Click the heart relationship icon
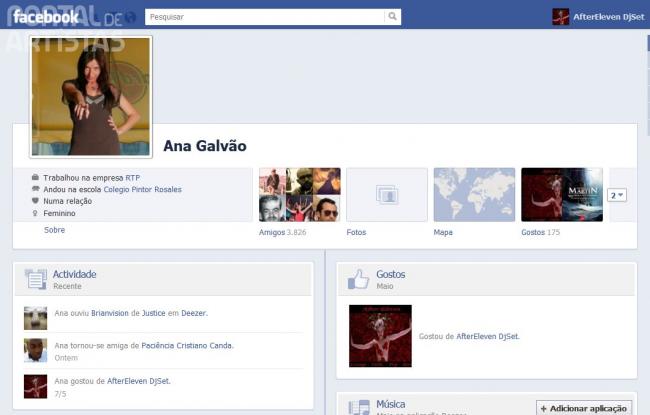The image size is (650, 415). [x=35, y=201]
